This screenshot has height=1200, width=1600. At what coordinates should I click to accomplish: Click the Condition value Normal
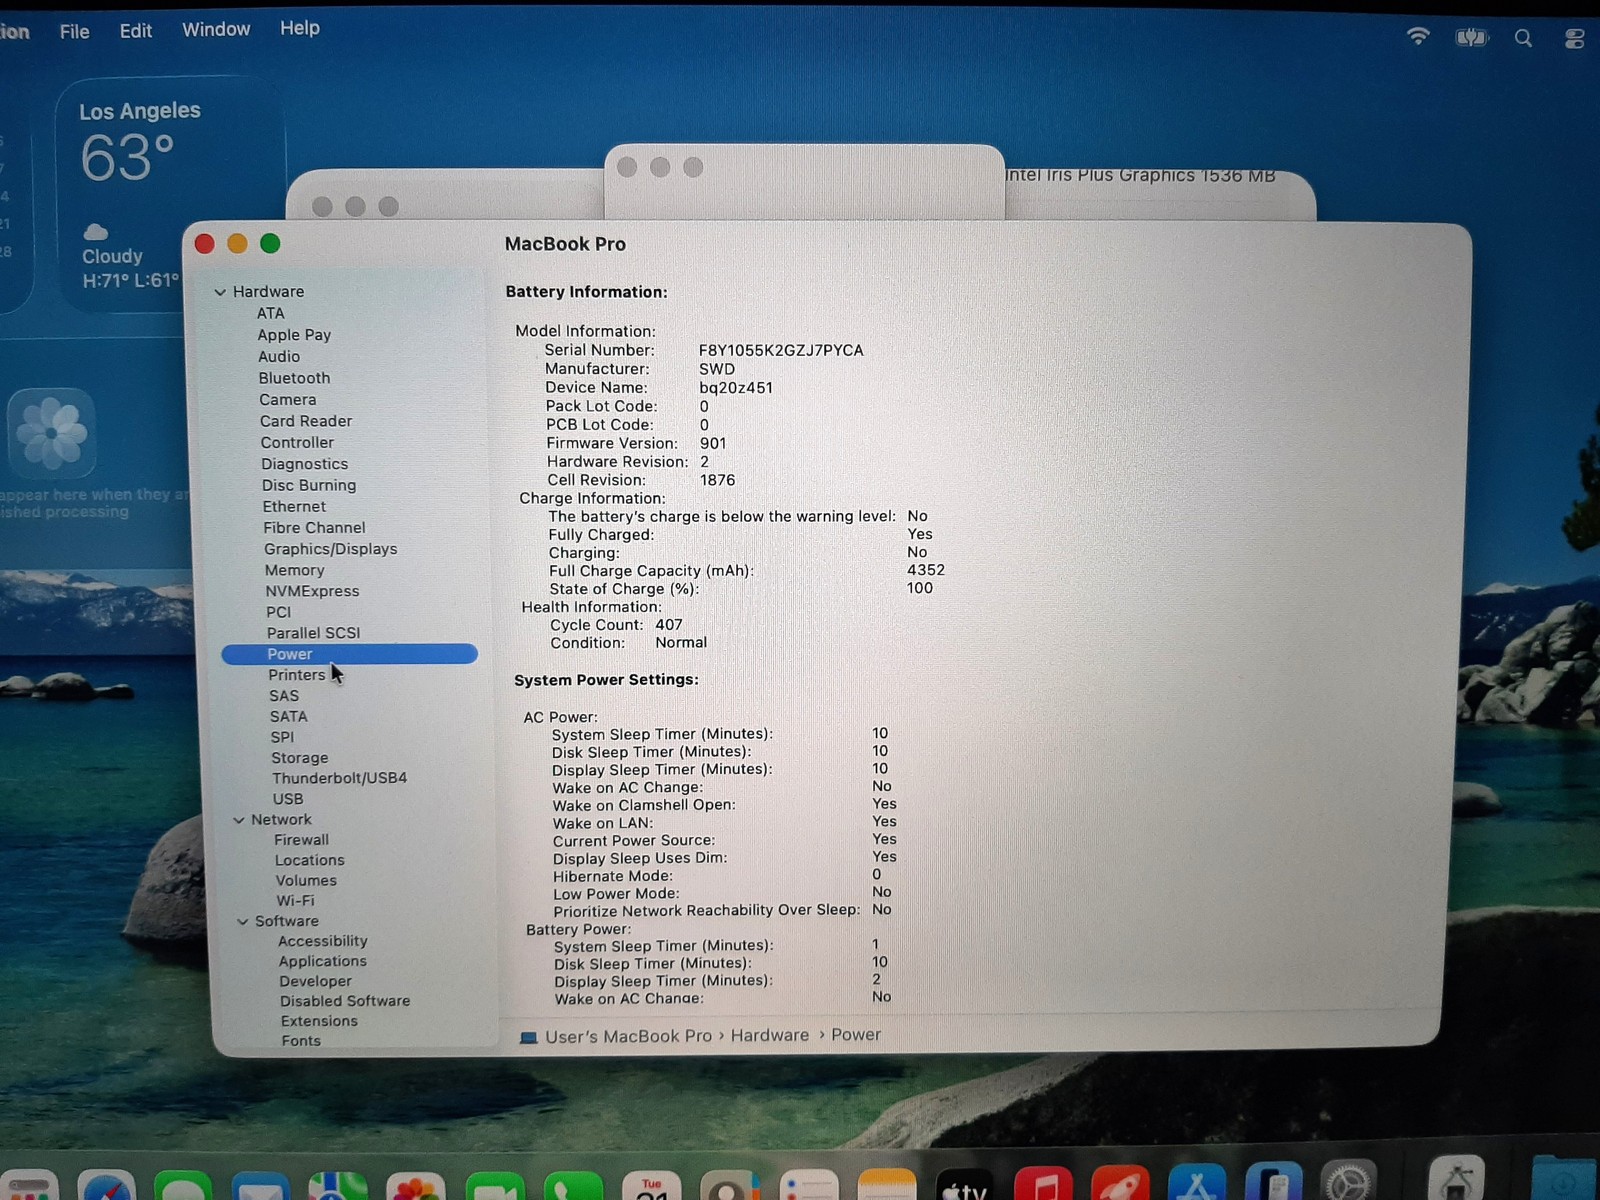[x=681, y=643]
